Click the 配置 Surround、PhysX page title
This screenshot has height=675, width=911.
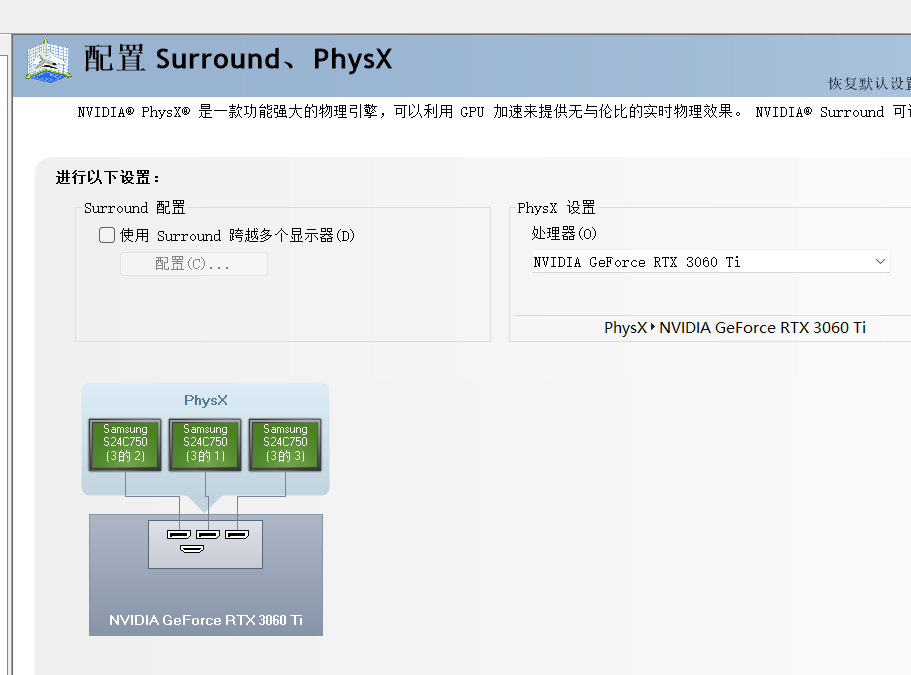(238, 59)
